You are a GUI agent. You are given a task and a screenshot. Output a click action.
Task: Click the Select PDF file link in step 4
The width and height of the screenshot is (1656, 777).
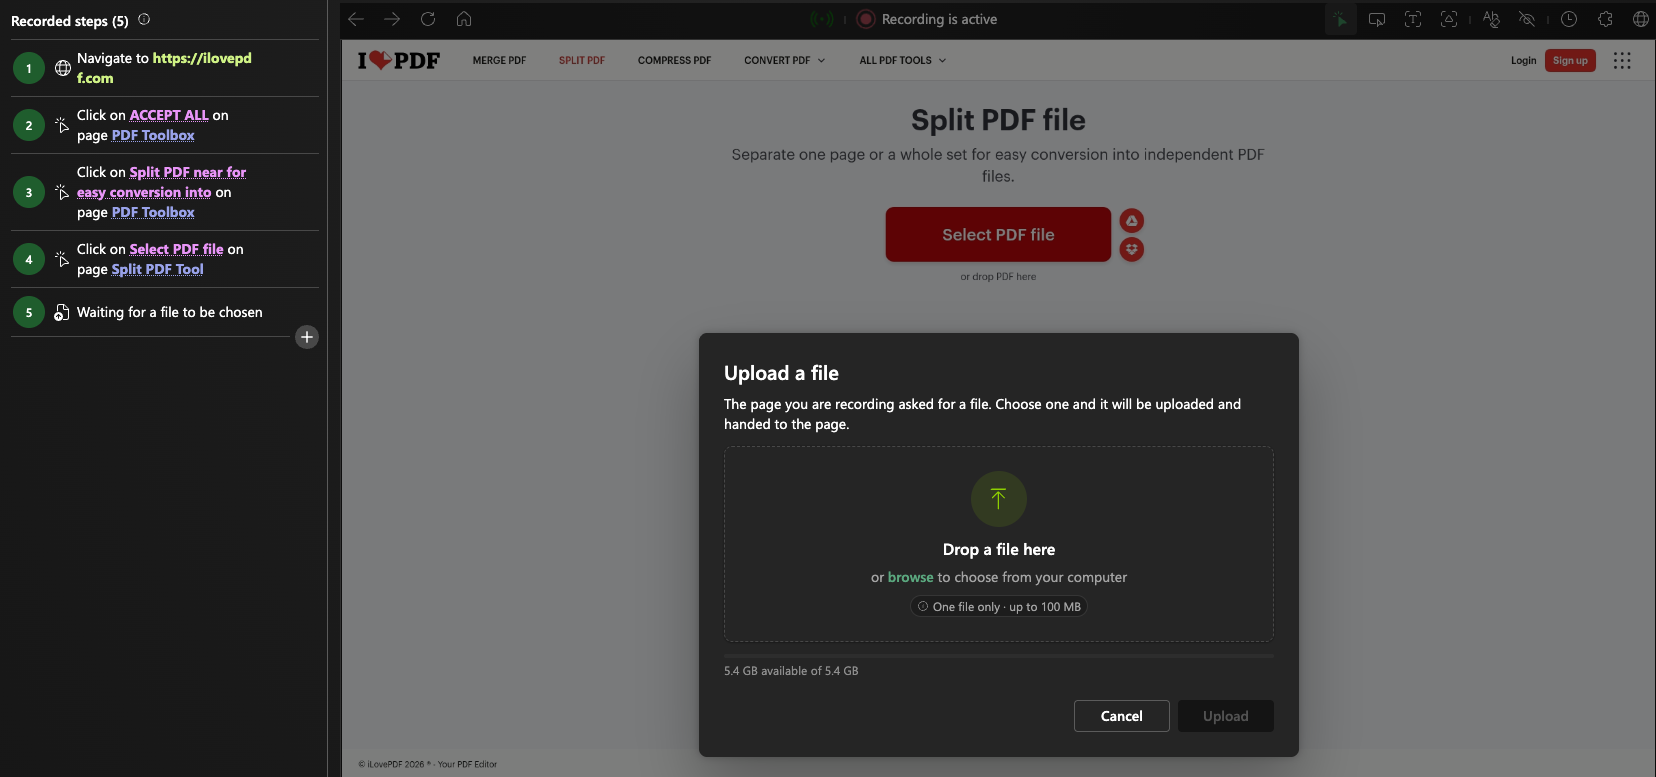tap(176, 249)
